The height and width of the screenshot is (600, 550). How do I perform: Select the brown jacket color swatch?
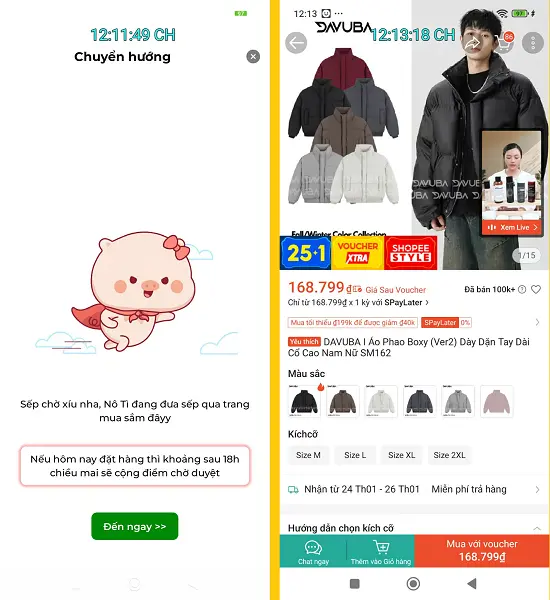(x=343, y=401)
